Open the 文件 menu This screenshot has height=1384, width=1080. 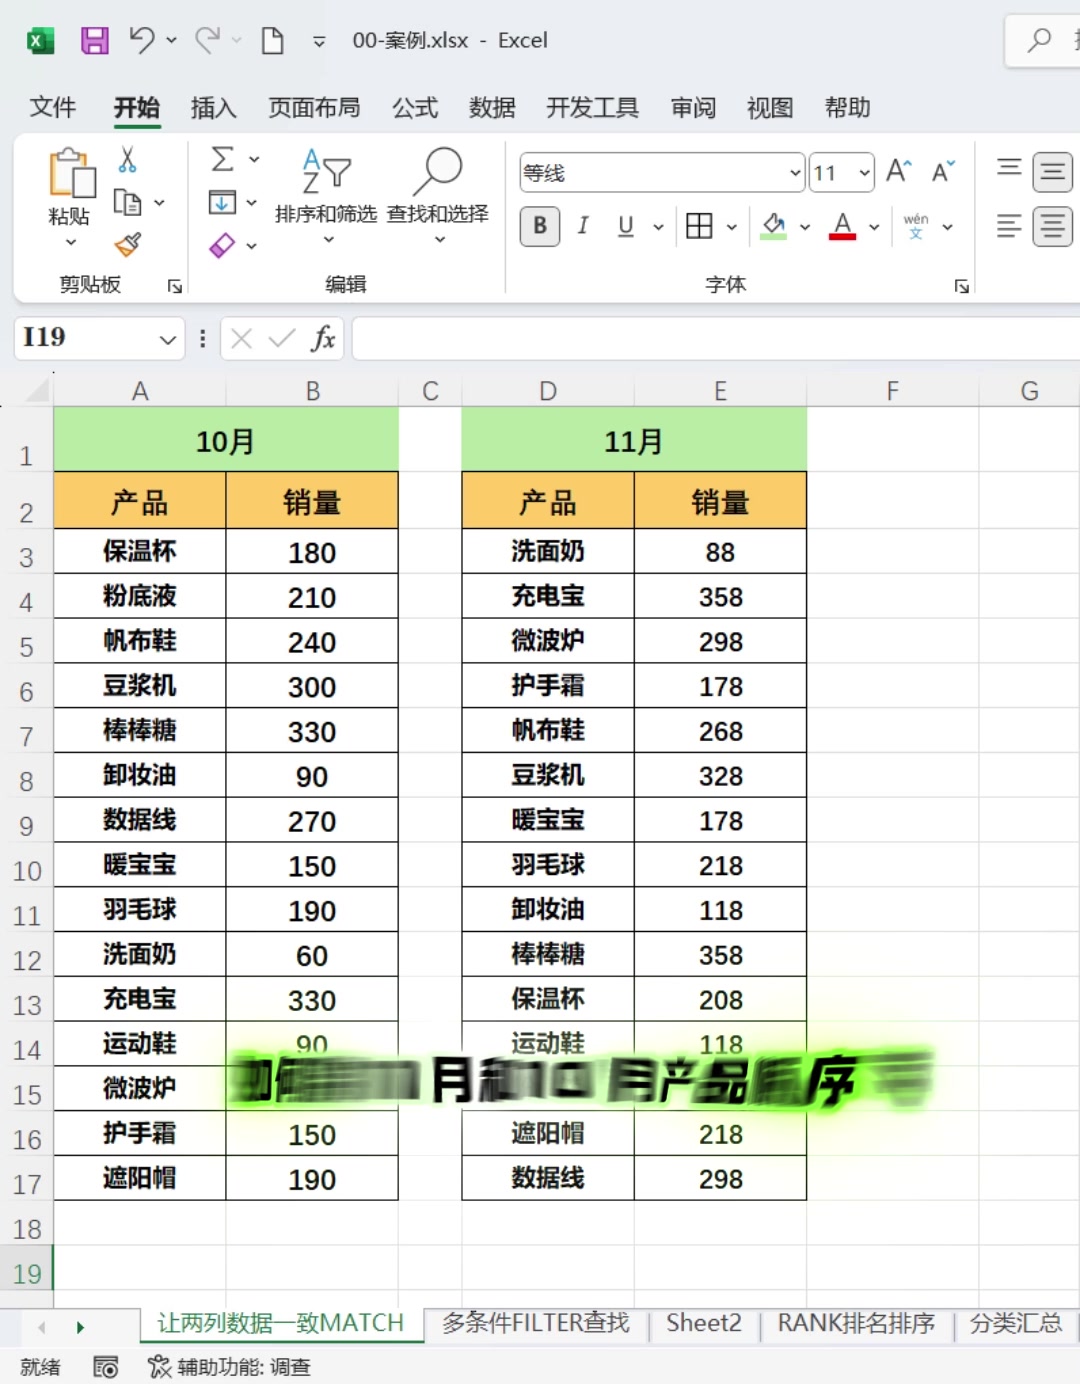point(52,107)
